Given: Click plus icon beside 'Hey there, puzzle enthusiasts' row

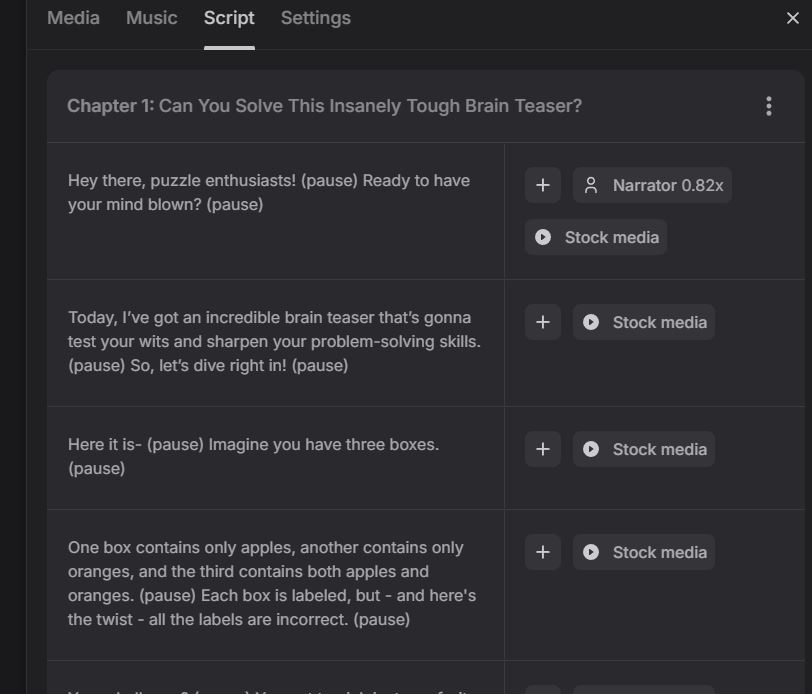Looking at the screenshot, I should coord(543,185).
